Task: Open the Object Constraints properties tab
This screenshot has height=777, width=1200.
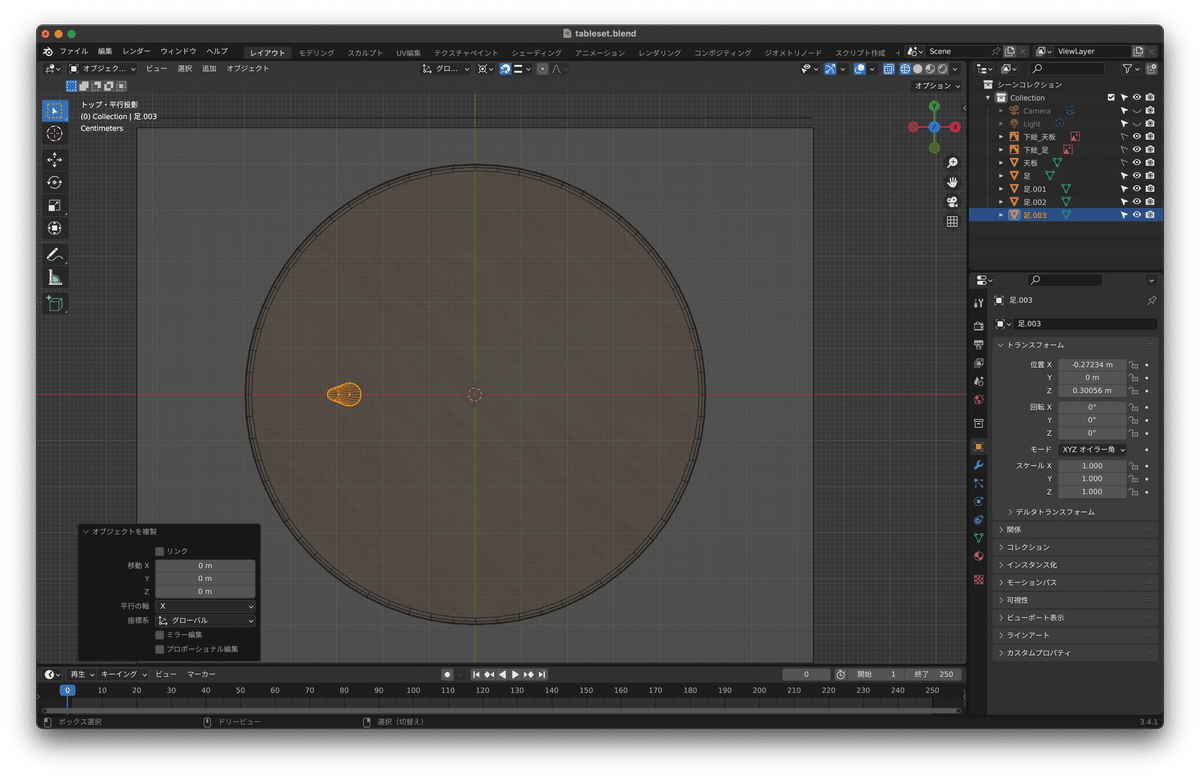Action: [x=978, y=519]
